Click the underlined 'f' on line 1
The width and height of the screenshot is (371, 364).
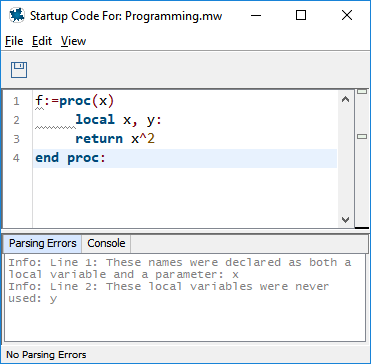(39, 102)
